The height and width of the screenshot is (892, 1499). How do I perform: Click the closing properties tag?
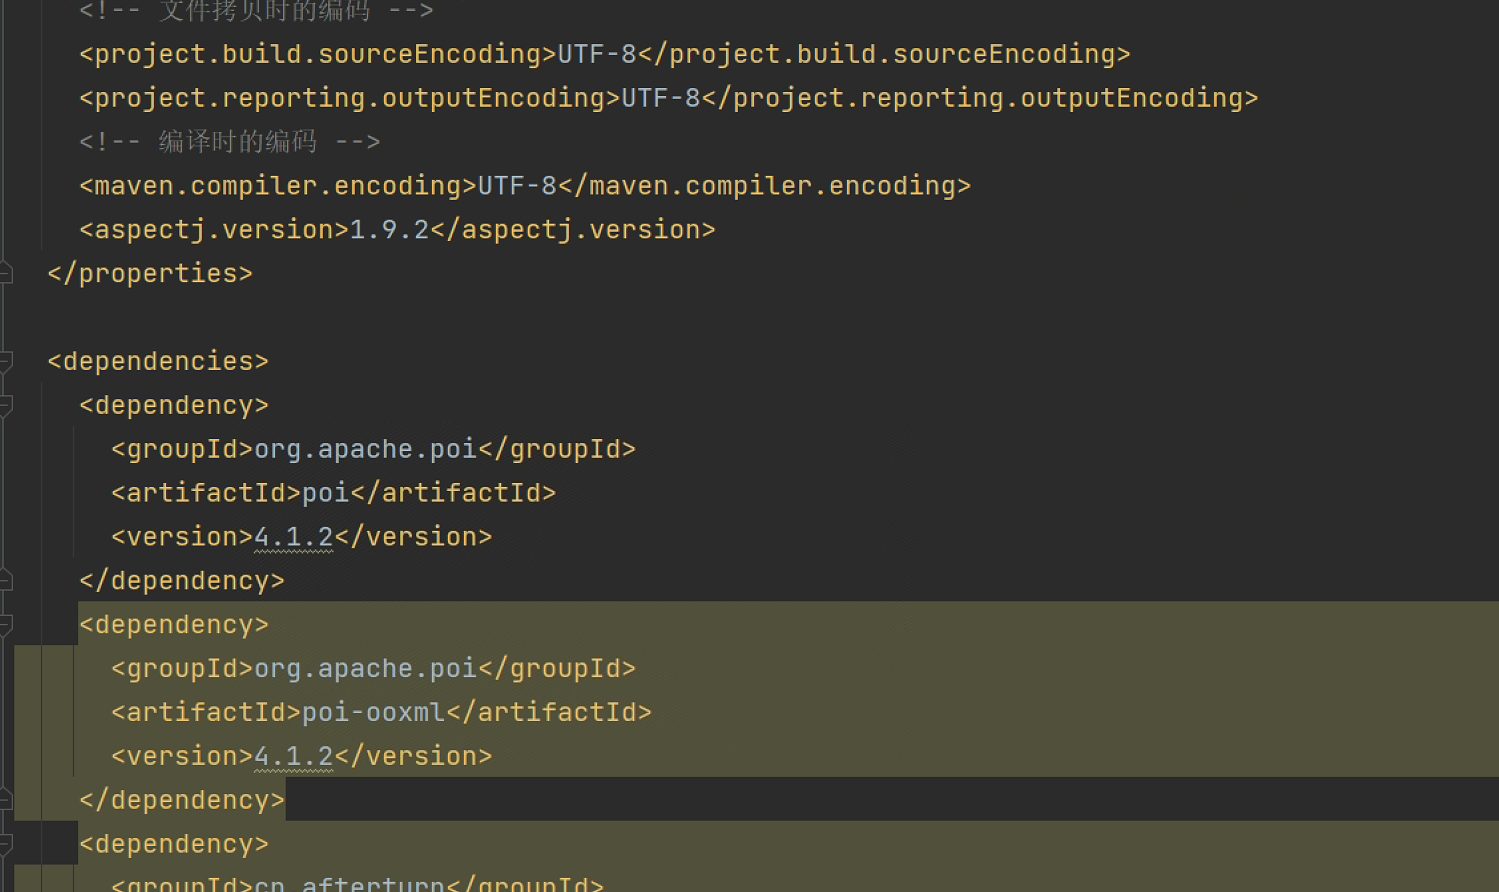[x=150, y=274]
